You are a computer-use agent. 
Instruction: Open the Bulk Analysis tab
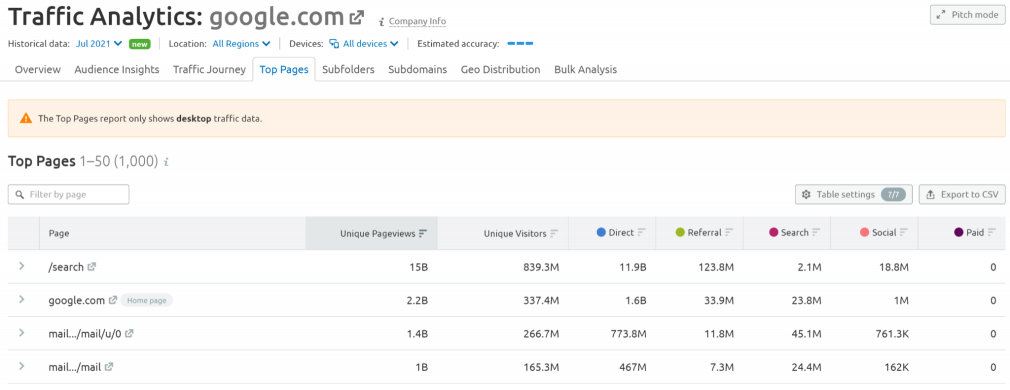coord(586,70)
